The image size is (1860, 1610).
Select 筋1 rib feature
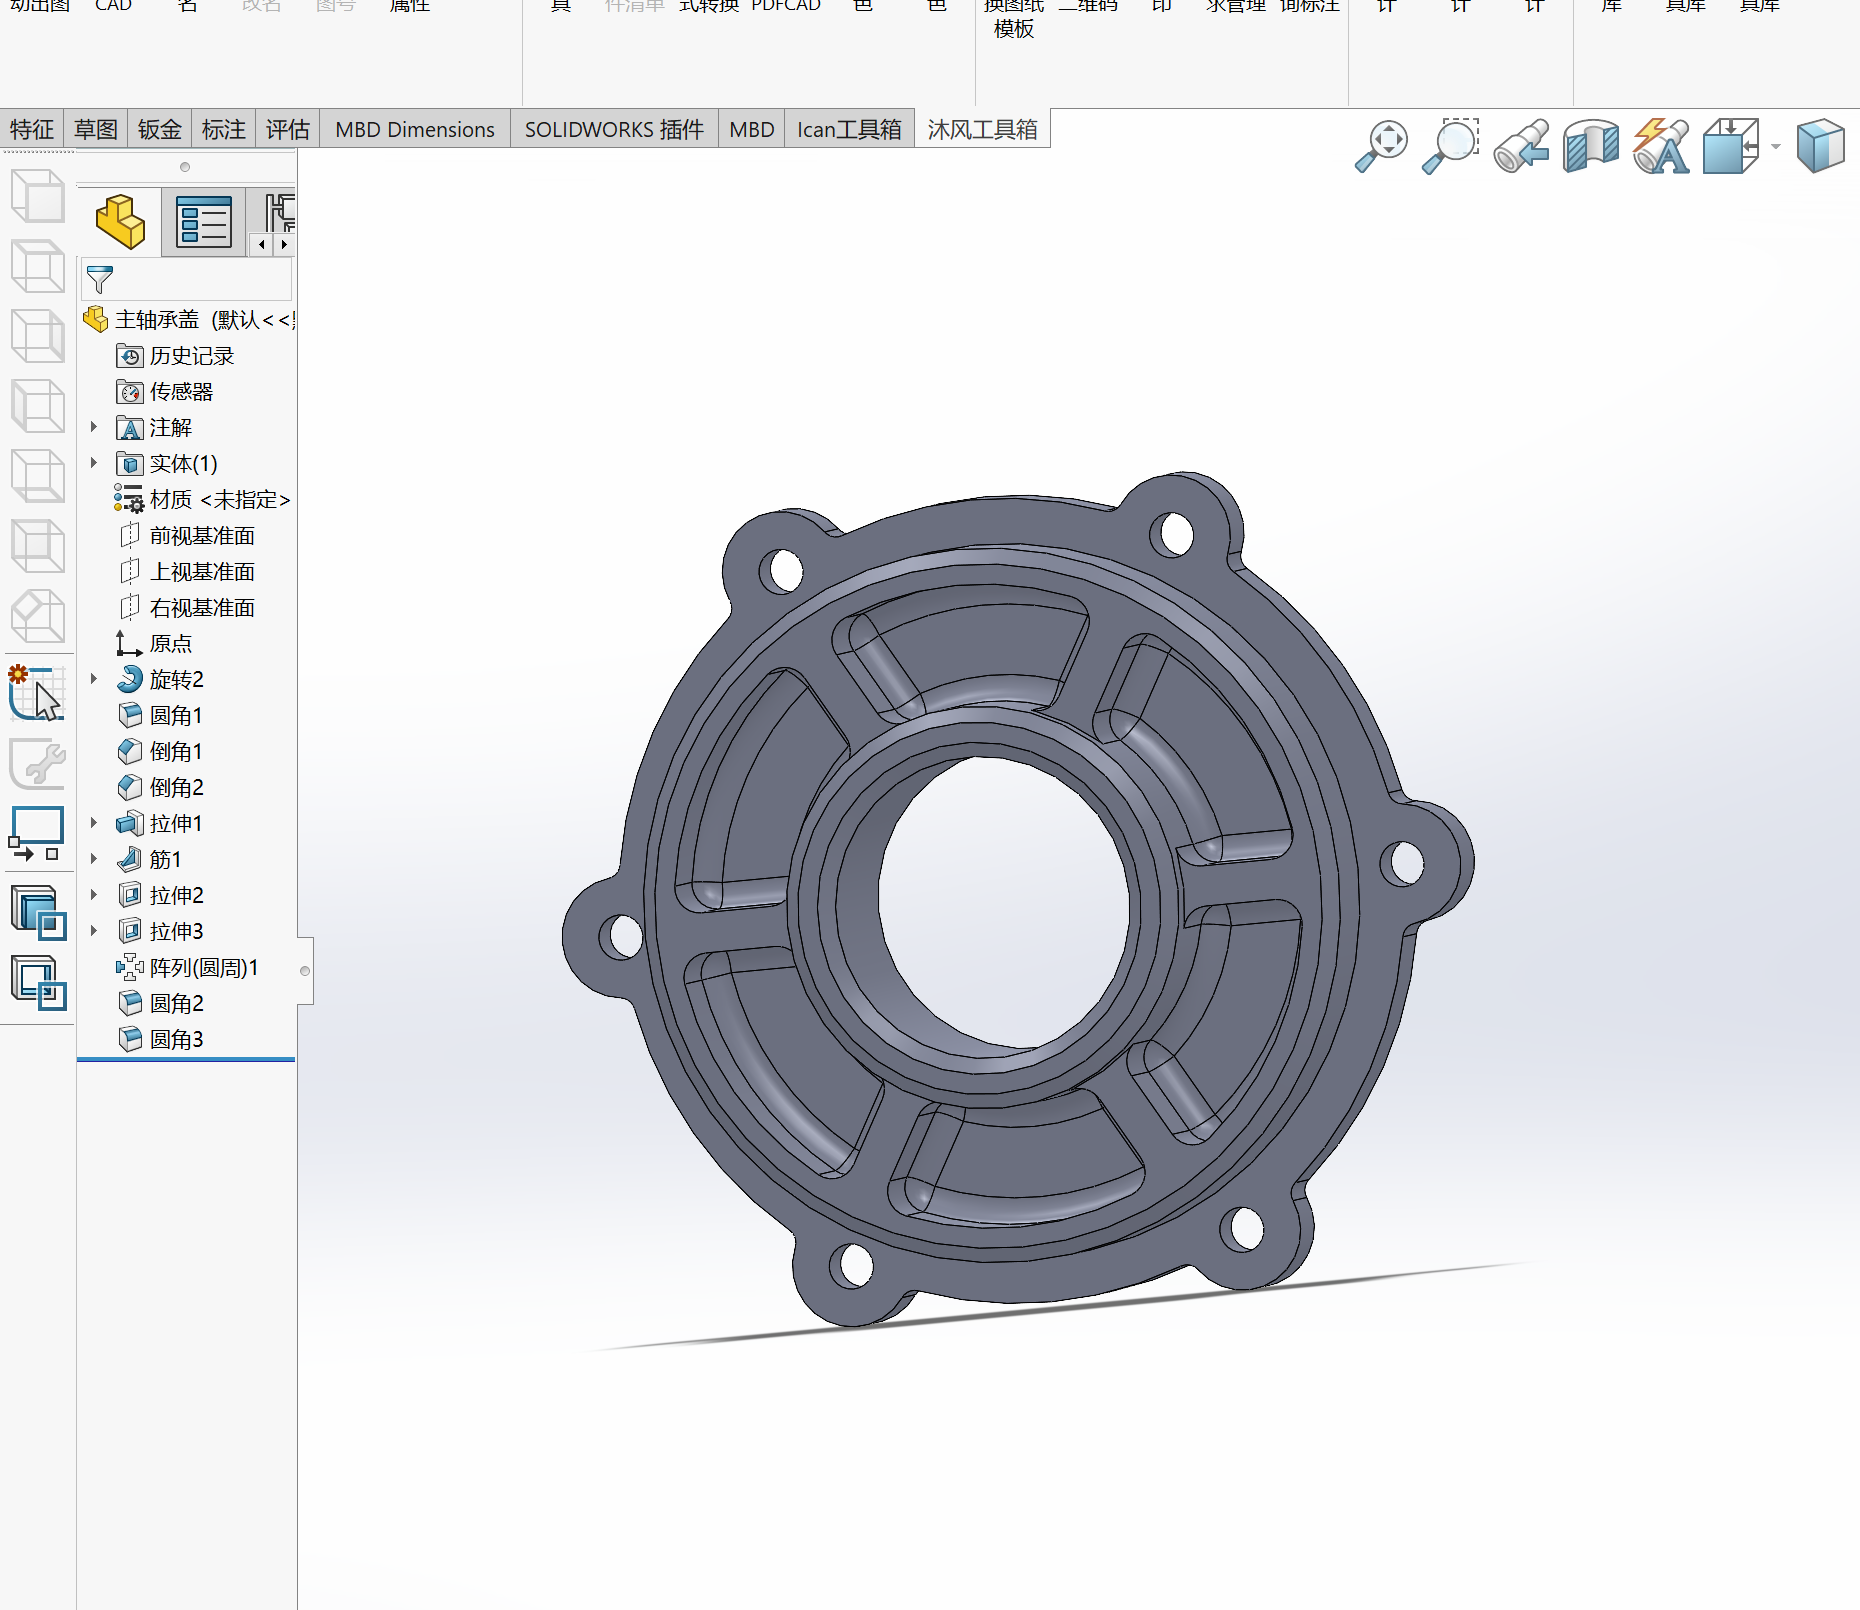149,860
